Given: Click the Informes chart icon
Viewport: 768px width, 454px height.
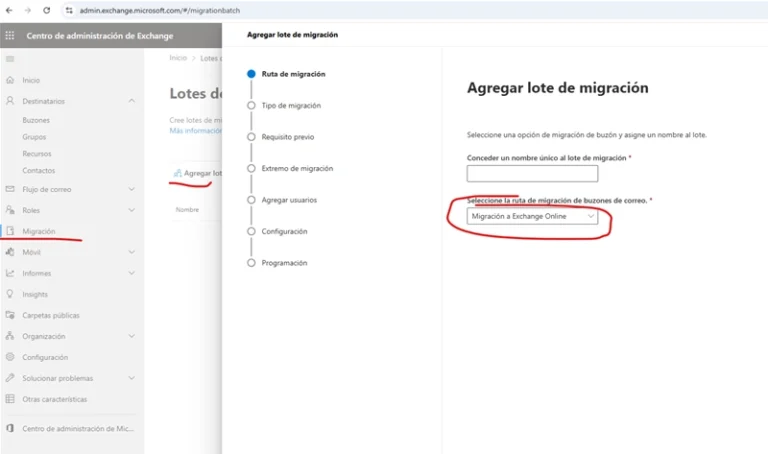Looking at the screenshot, I should [10, 273].
